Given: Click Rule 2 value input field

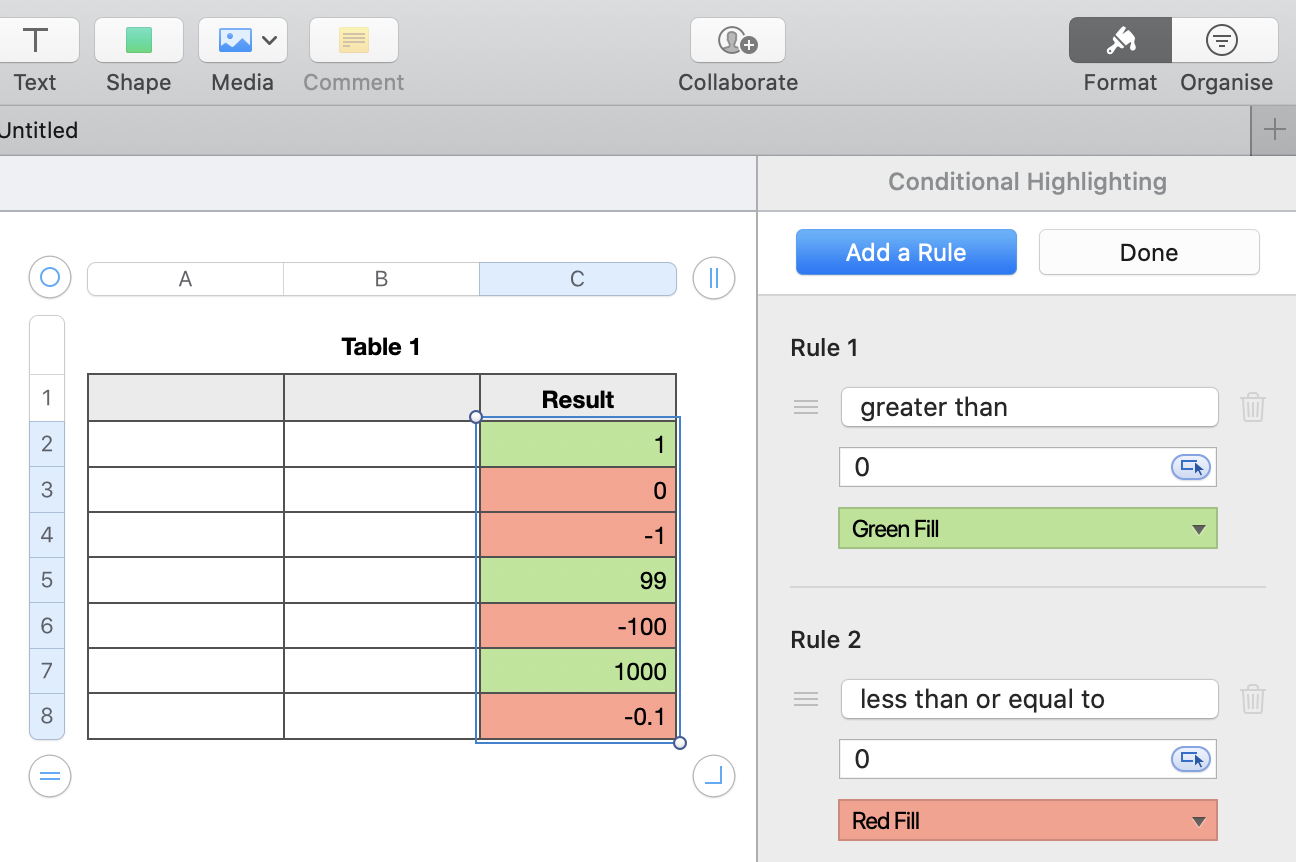Looking at the screenshot, I should (1005, 759).
